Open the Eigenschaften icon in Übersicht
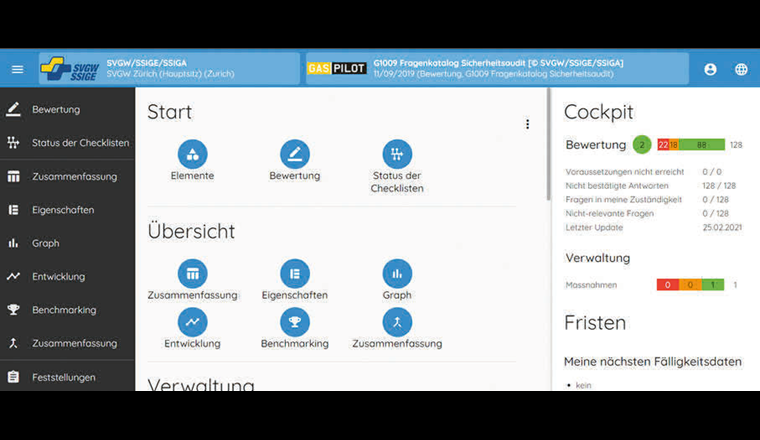The image size is (760, 440). click(x=294, y=273)
